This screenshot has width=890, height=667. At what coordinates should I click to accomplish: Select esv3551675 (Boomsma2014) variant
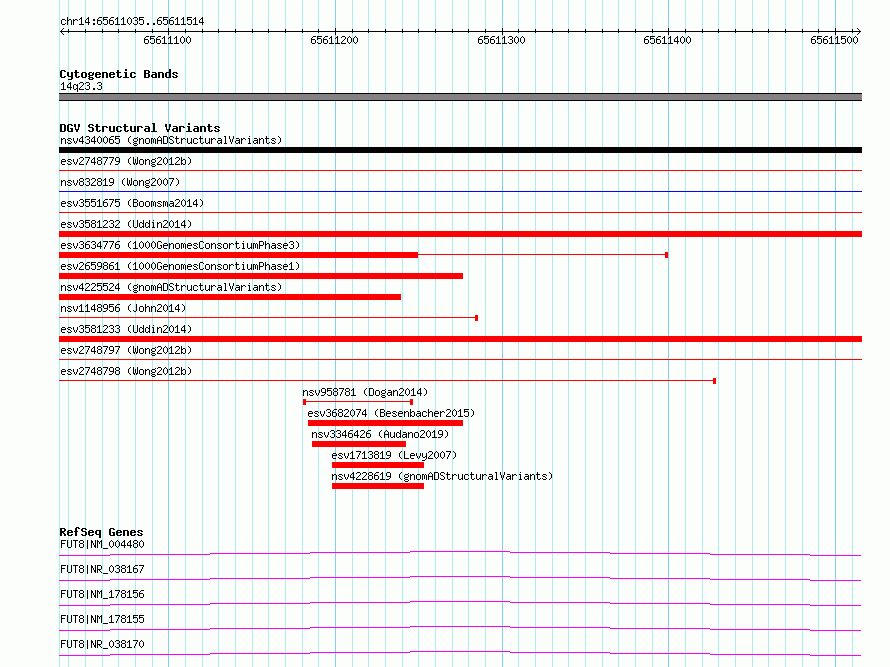(132, 203)
